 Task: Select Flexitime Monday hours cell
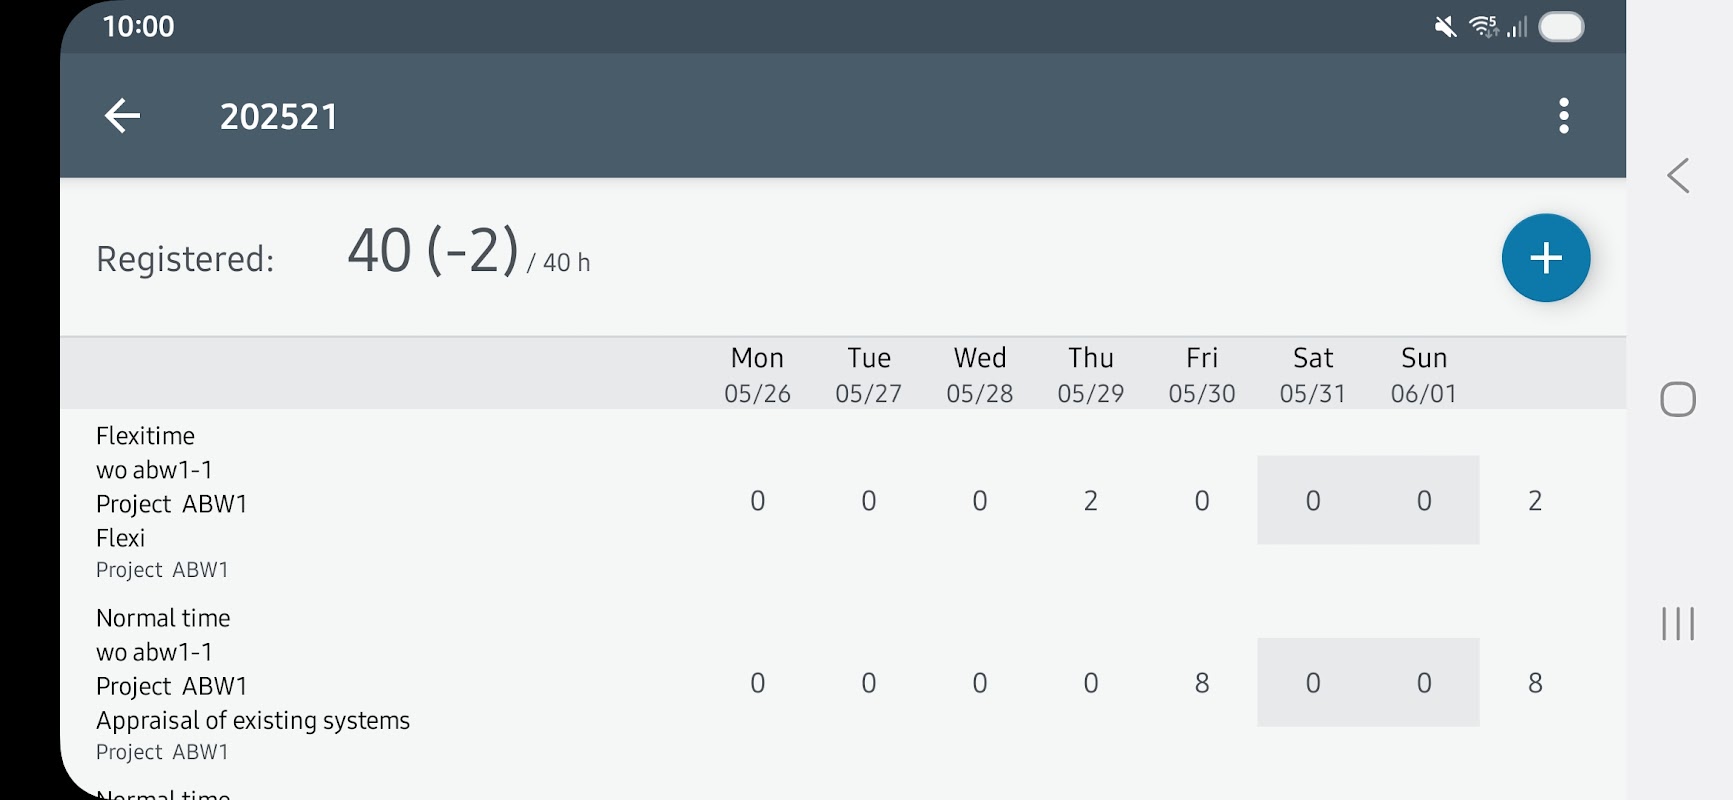(x=758, y=500)
